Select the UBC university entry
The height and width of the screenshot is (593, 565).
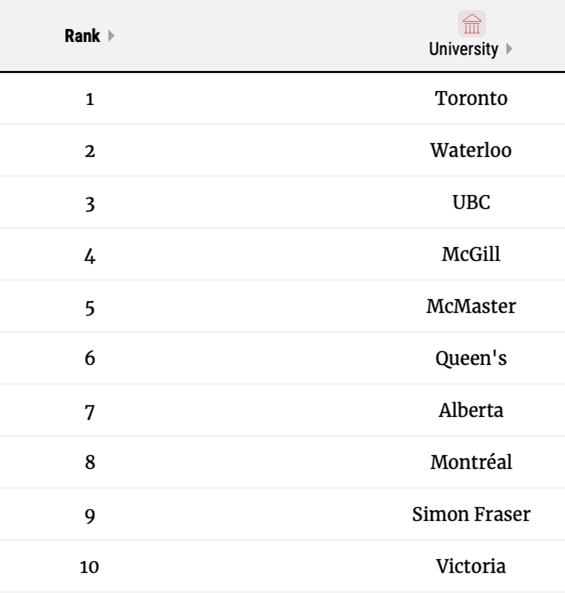[471, 202]
